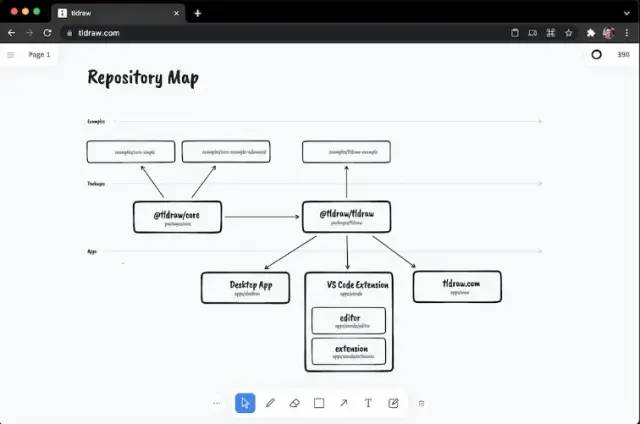640x424 pixels.
Task: Select the Eraser tool
Action: click(x=294, y=403)
